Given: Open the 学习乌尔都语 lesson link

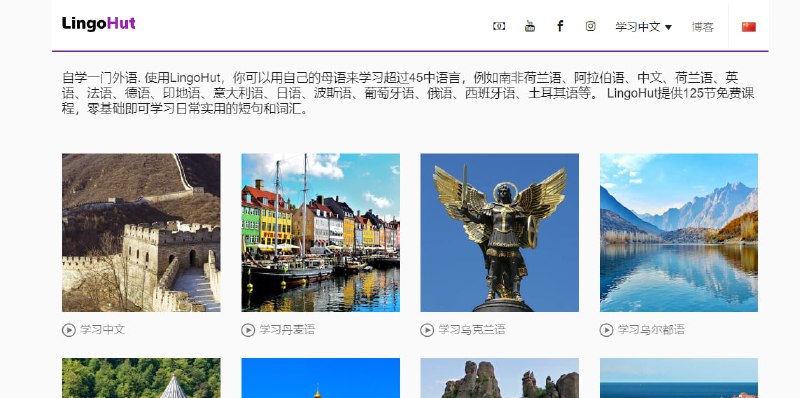Looking at the screenshot, I should (x=651, y=330).
